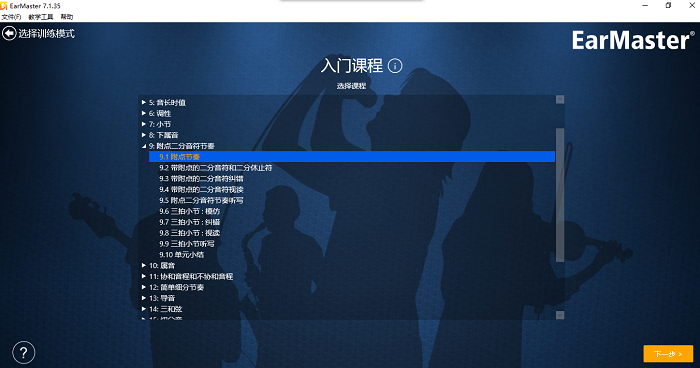This screenshot has width=700, height=368.
Task: Click the 下一步 button
Action: click(668, 354)
